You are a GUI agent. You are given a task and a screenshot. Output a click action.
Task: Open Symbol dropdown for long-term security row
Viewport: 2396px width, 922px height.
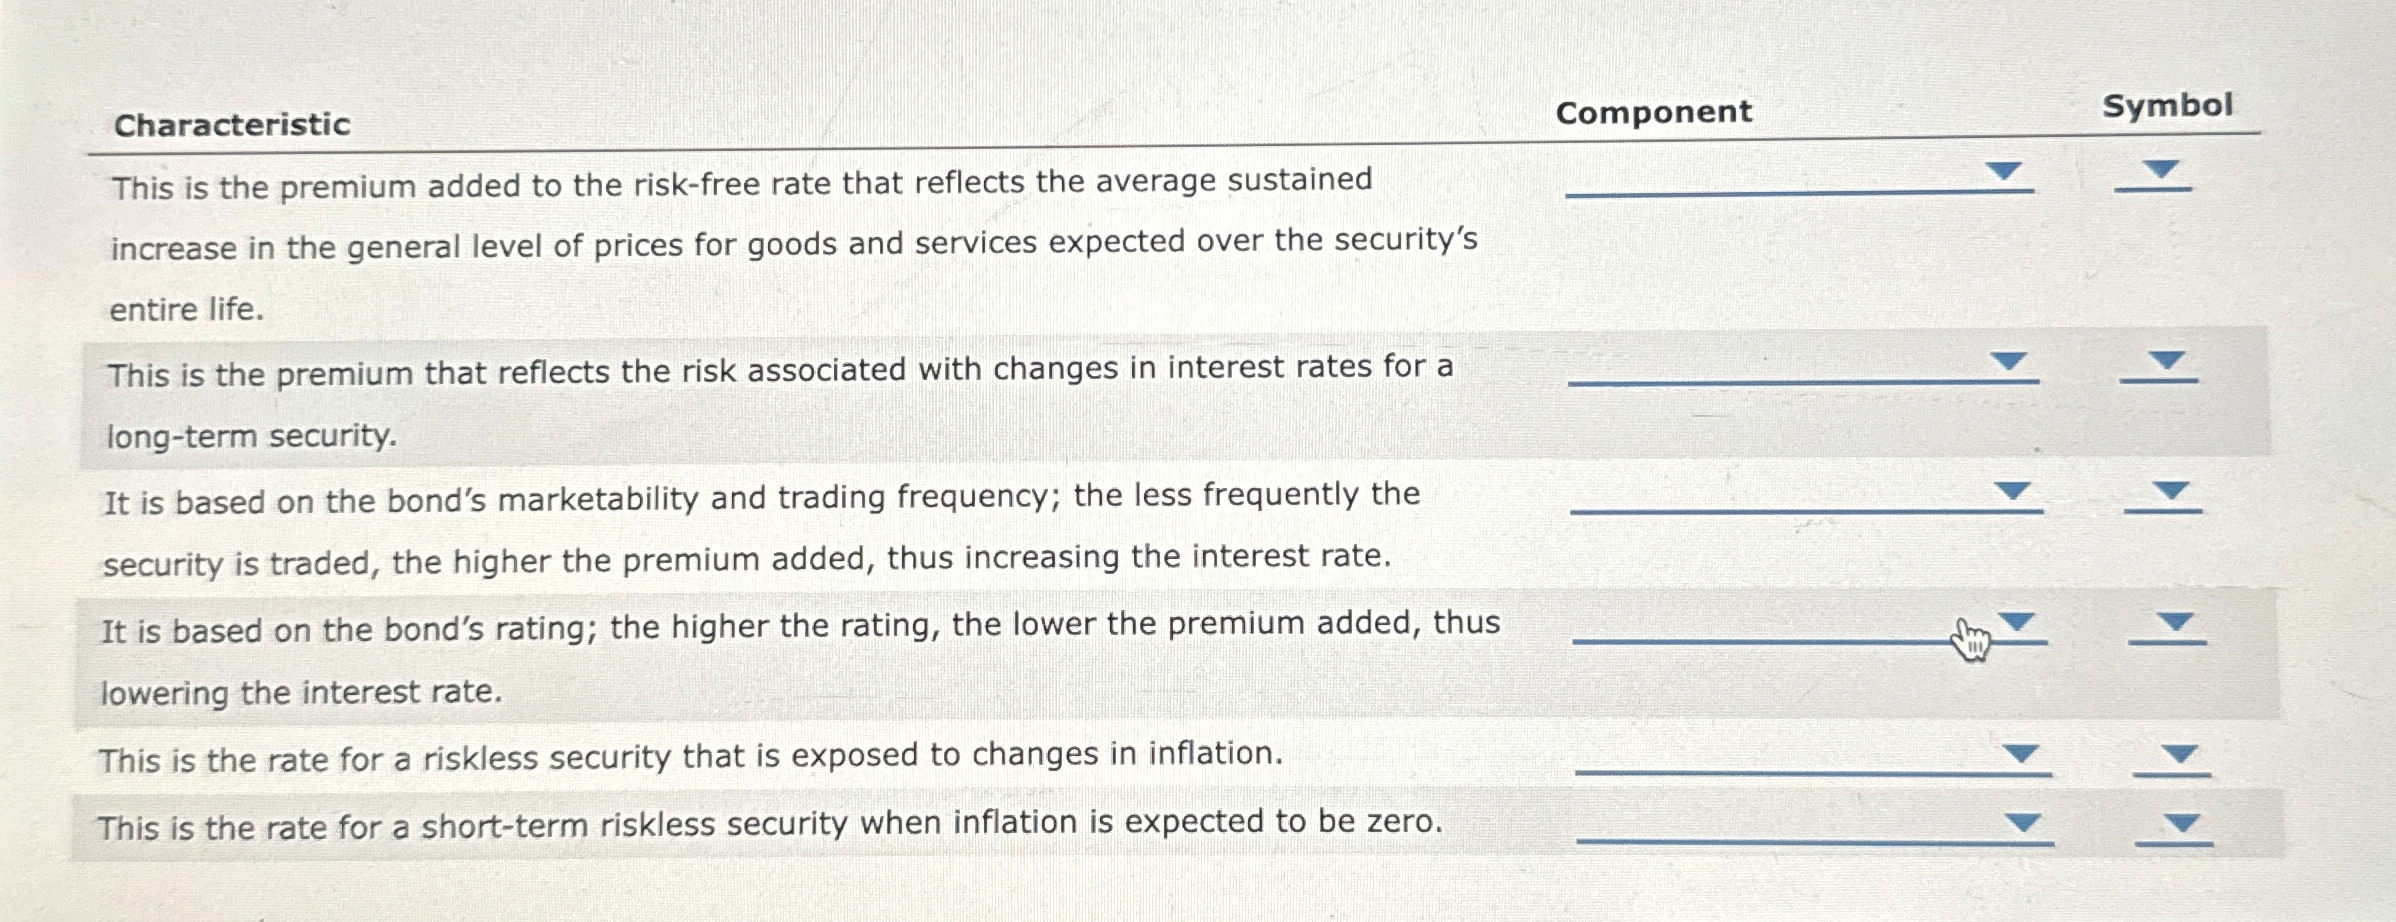[x=2159, y=364]
